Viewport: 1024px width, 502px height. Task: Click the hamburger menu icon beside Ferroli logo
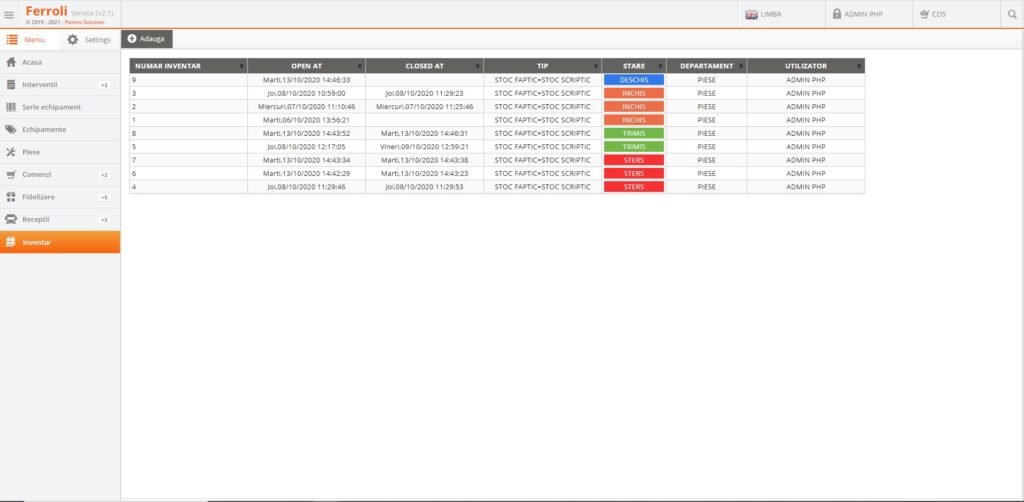pos(10,14)
